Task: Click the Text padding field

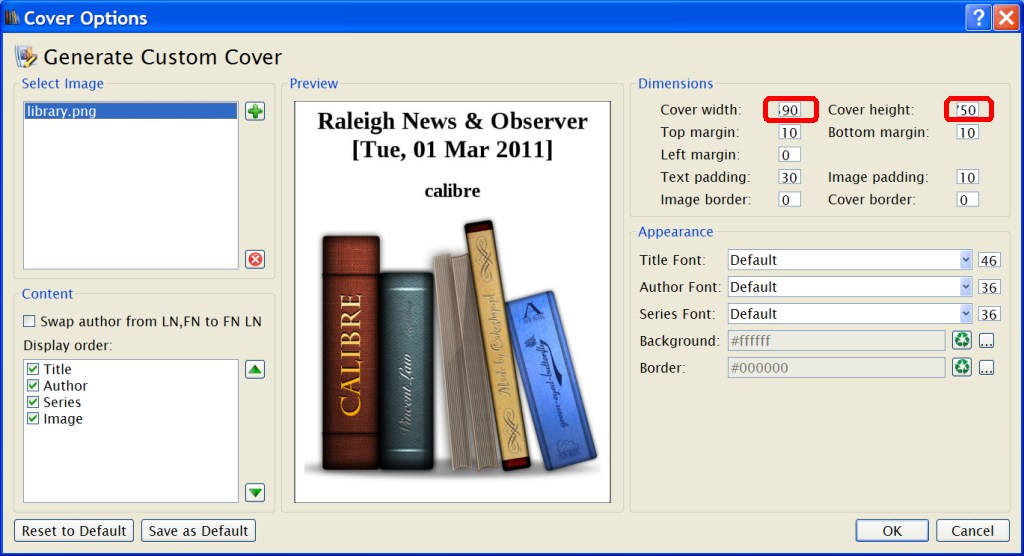Action: point(790,177)
